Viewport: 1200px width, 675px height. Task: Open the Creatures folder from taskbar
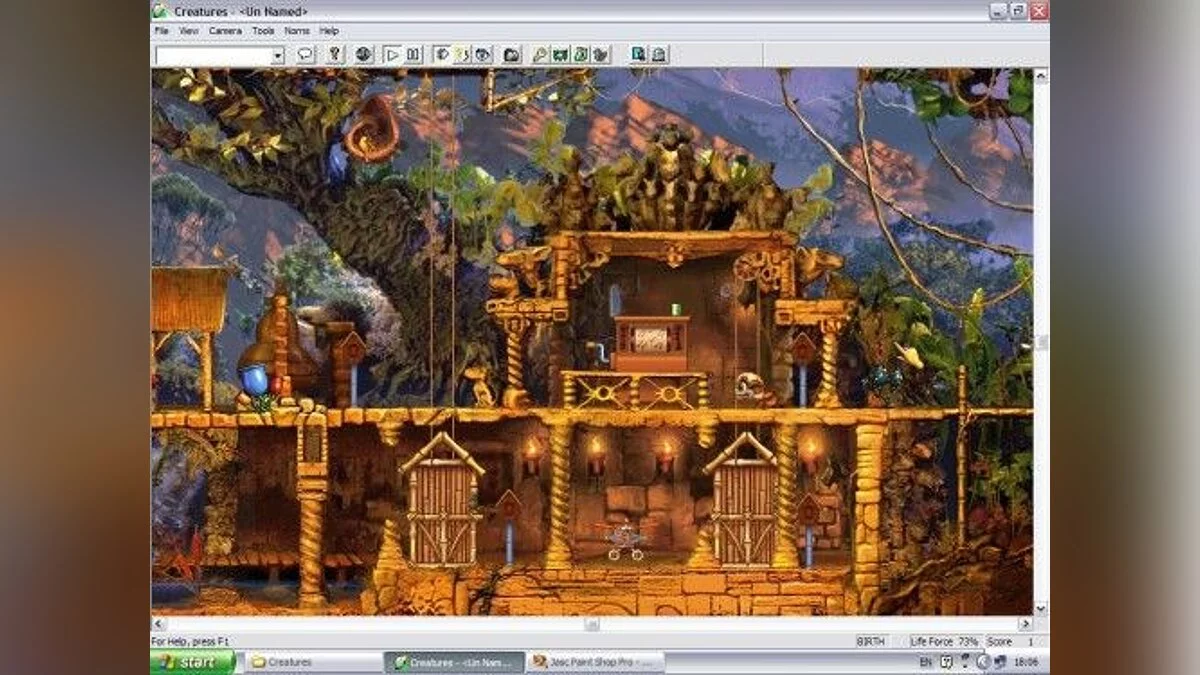312,662
